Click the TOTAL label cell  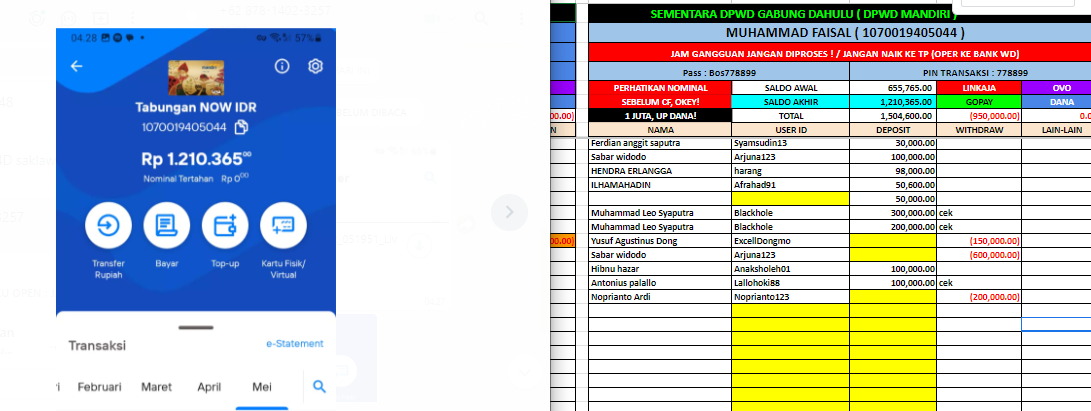tap(790, 116)
